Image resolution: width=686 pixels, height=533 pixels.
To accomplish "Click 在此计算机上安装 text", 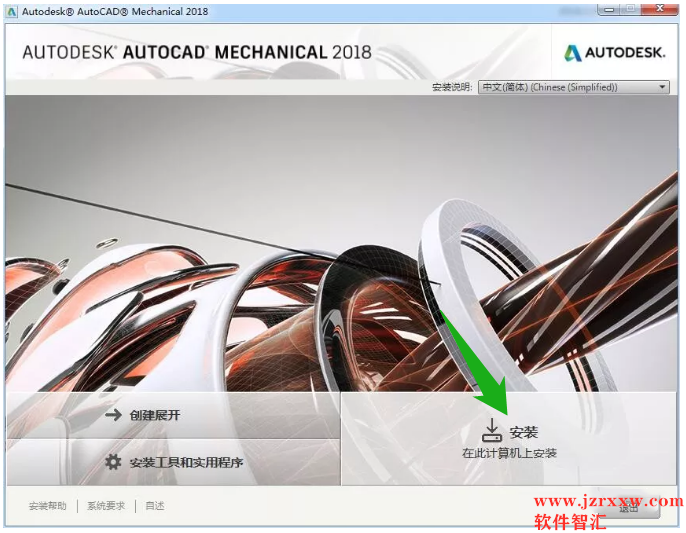I will click(x=509, y=453).
